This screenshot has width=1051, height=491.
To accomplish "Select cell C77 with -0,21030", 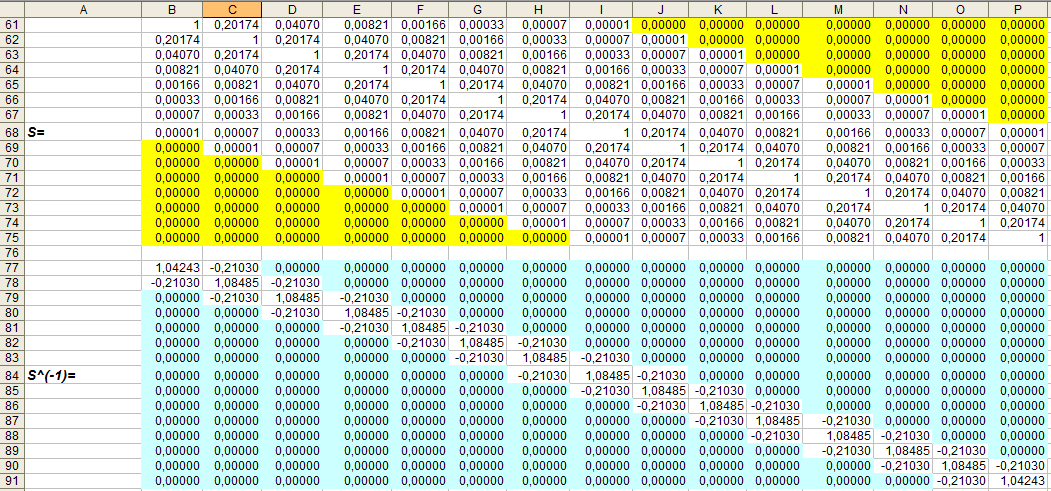I will (232, 268).
